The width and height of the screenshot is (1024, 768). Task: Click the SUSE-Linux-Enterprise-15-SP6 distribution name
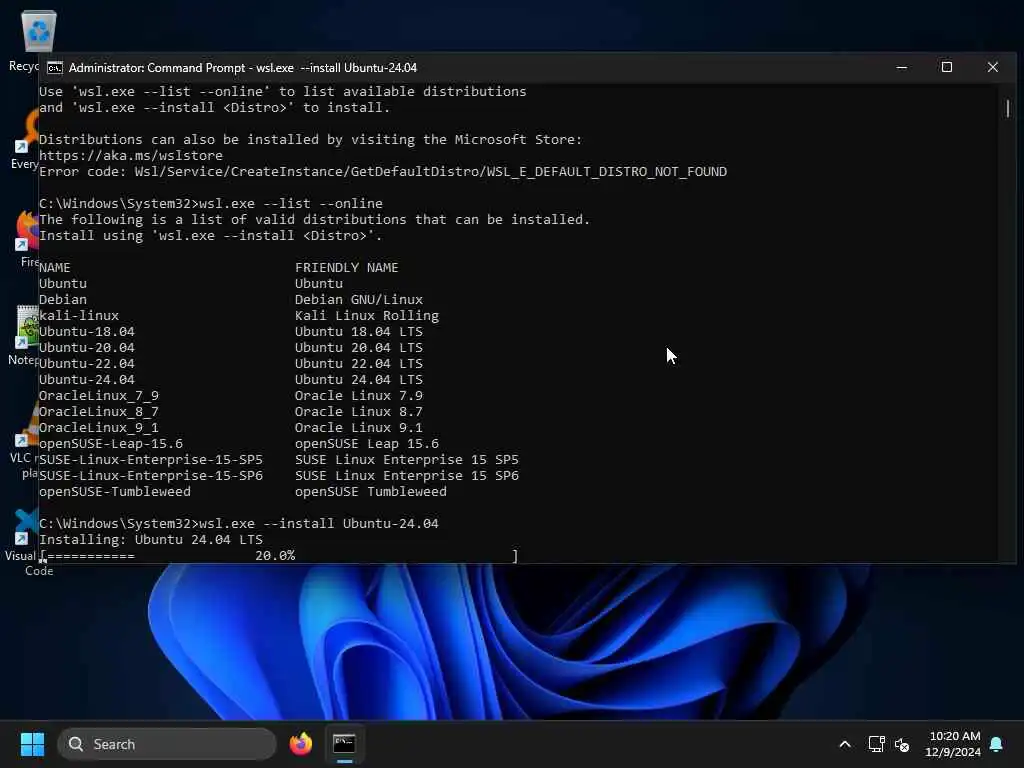pyautogui.click(x=151, y=475)
